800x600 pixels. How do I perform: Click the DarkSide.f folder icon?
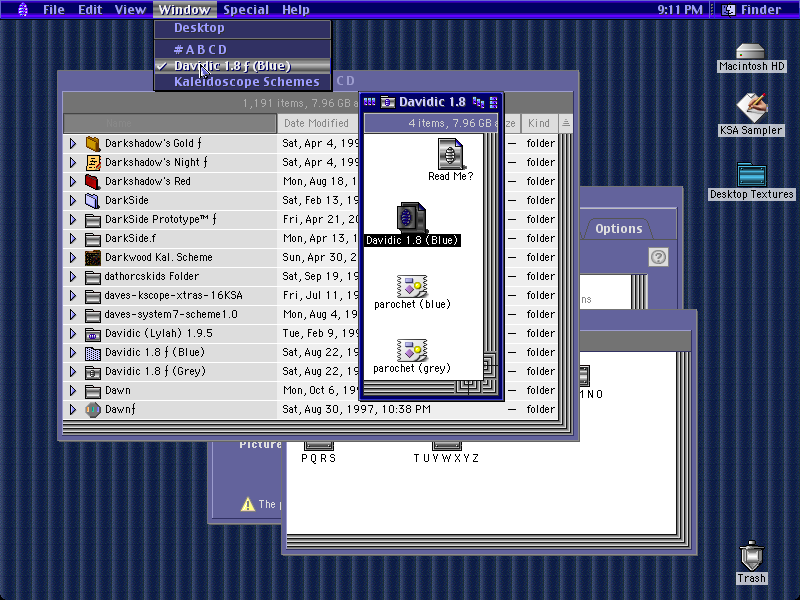coord(92,238)
